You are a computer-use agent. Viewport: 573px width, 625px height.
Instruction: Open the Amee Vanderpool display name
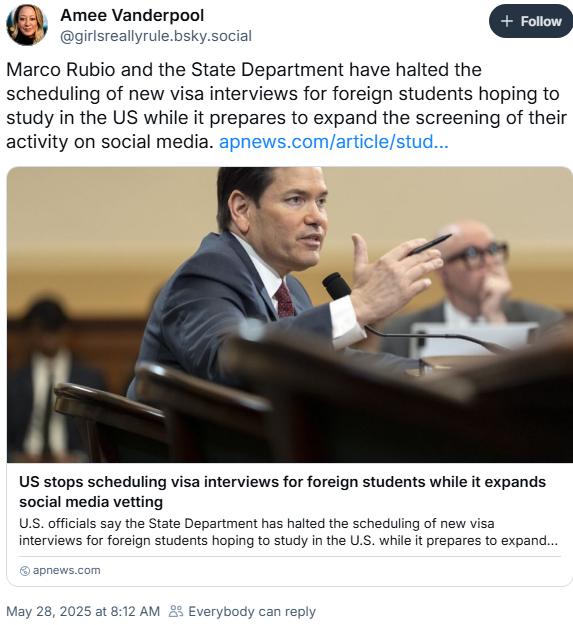click(x=132, y=16)
